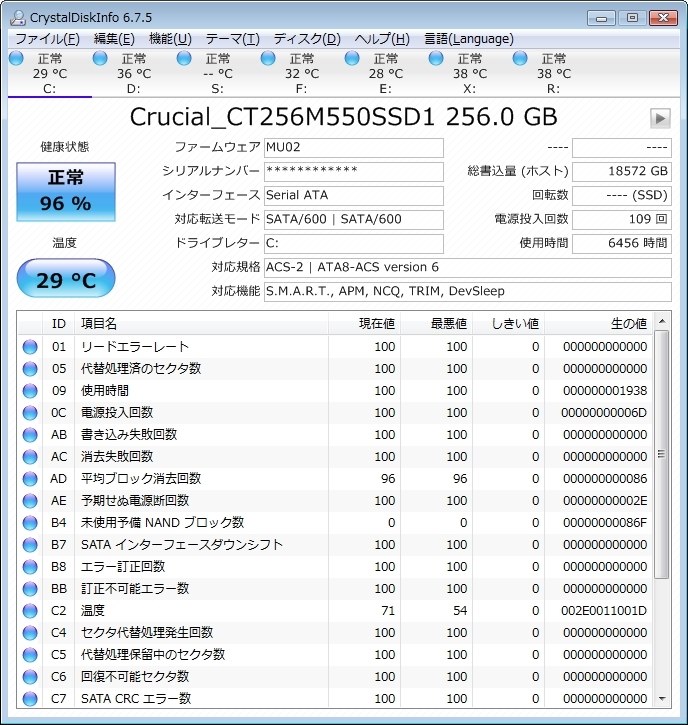This screenshot has width=688, height=725.
Task: Click status icon of B4 未使用予備 NAND row
Action: (30, 523)
